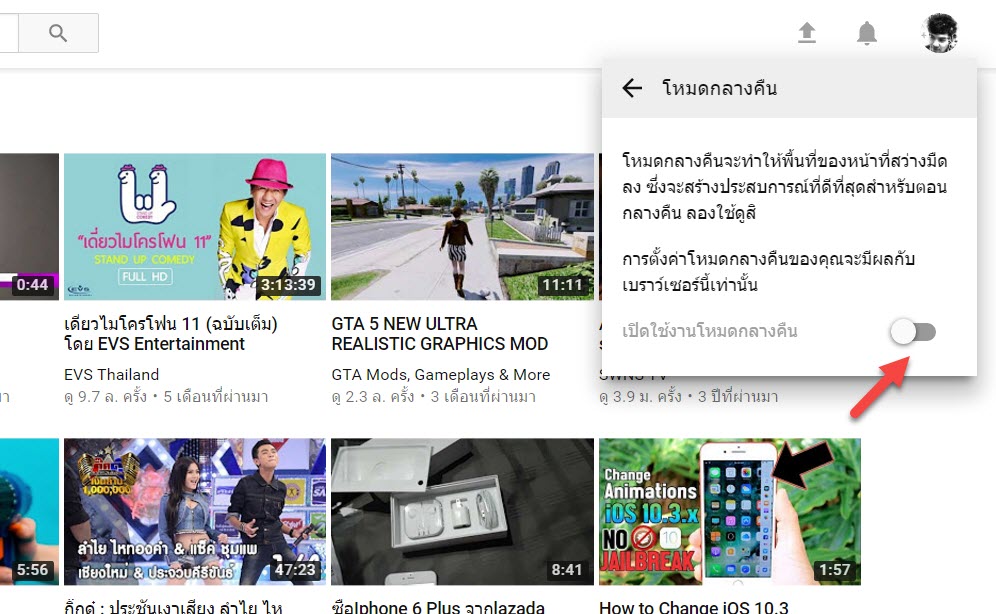Click the search input field
This screenshot has height=614, width=996.
click(x=8, y=33)
